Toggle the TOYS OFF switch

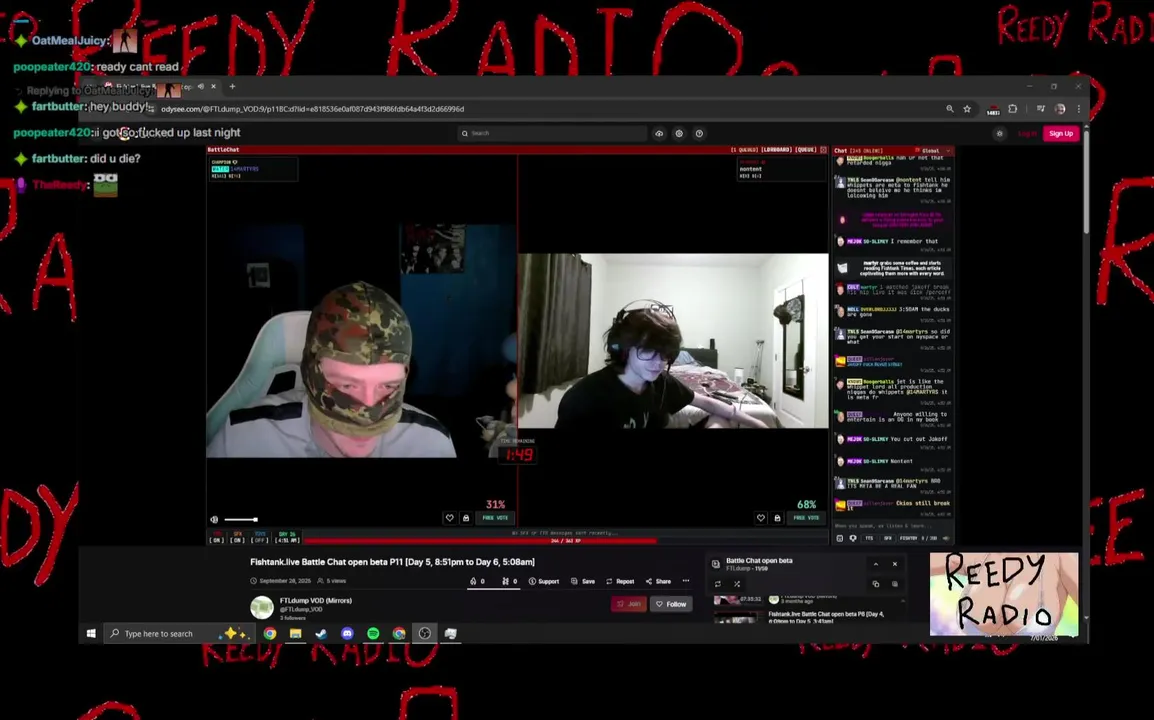260,537
